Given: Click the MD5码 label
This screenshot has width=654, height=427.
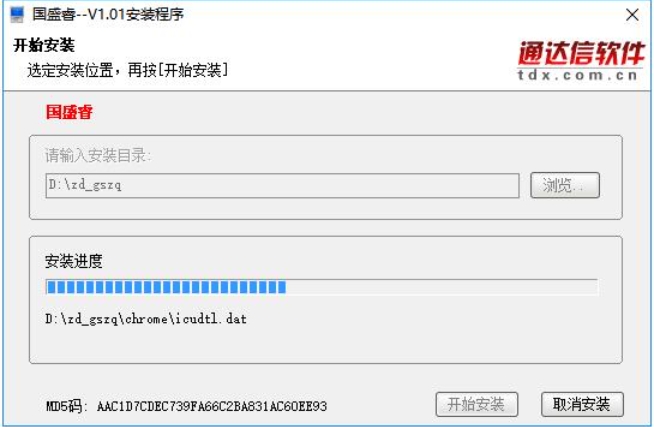Looking at the screenshot, I should click(66, 406).
